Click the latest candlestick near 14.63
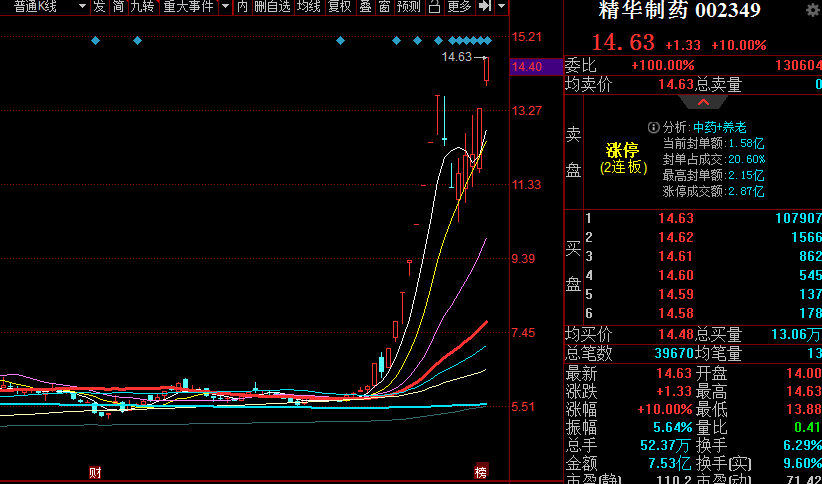This screenshot has width=822, height=484. tap(486, 71)
